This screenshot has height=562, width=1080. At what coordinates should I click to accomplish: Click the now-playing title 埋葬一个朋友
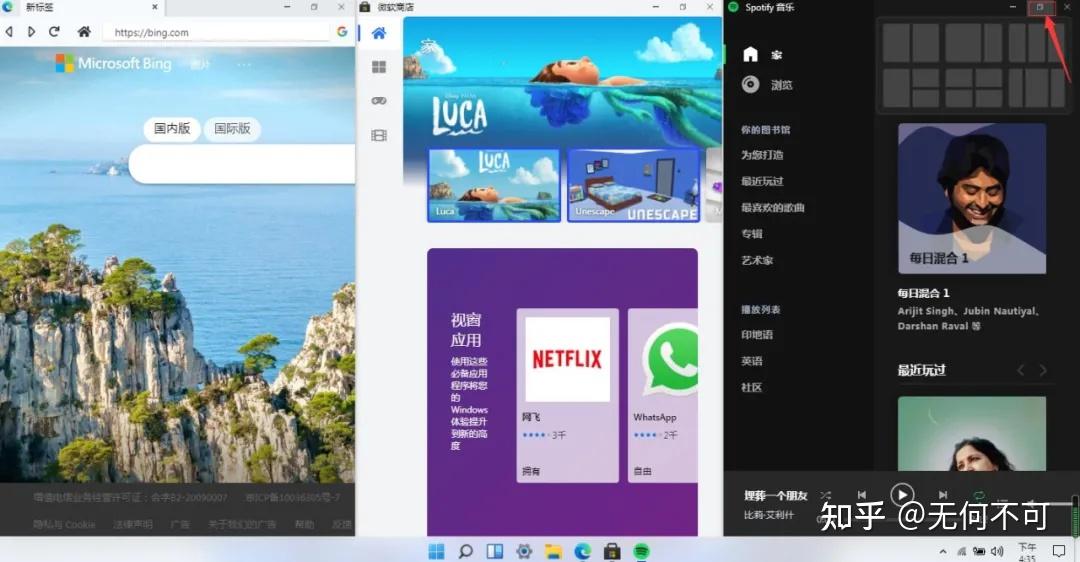pos(776,495)
